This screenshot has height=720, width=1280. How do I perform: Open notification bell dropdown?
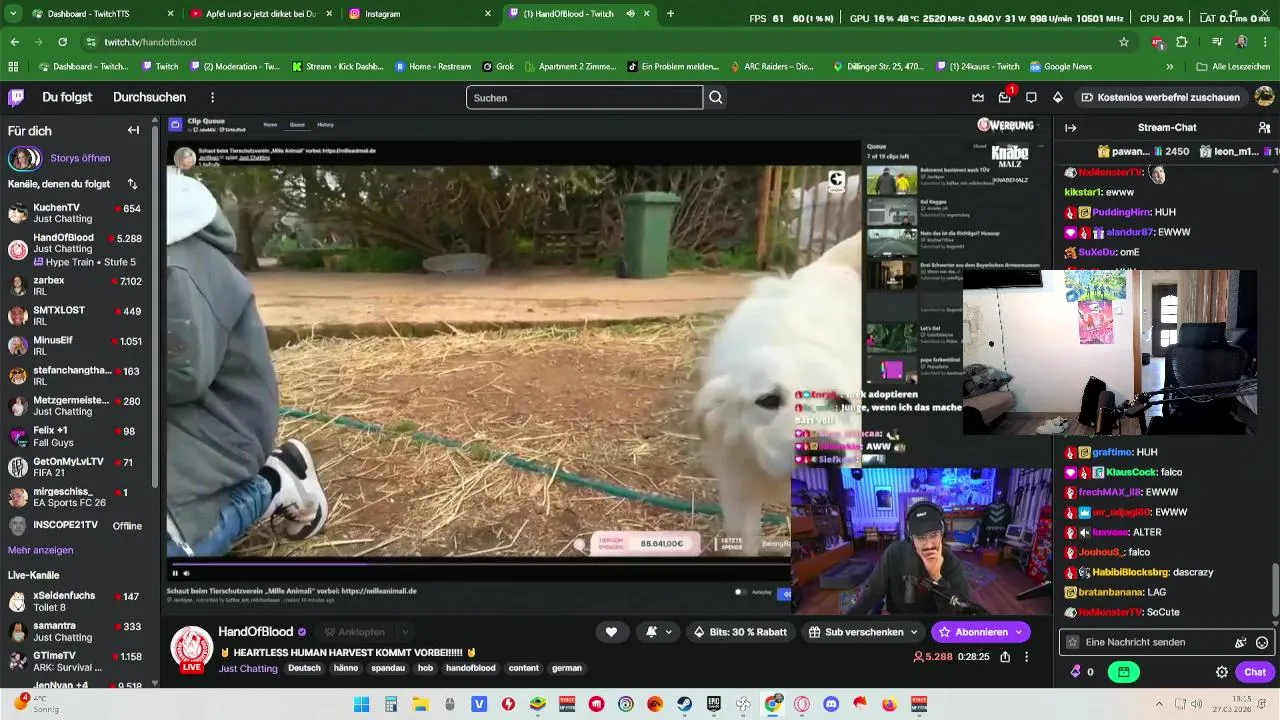click(x=658, y=632)
